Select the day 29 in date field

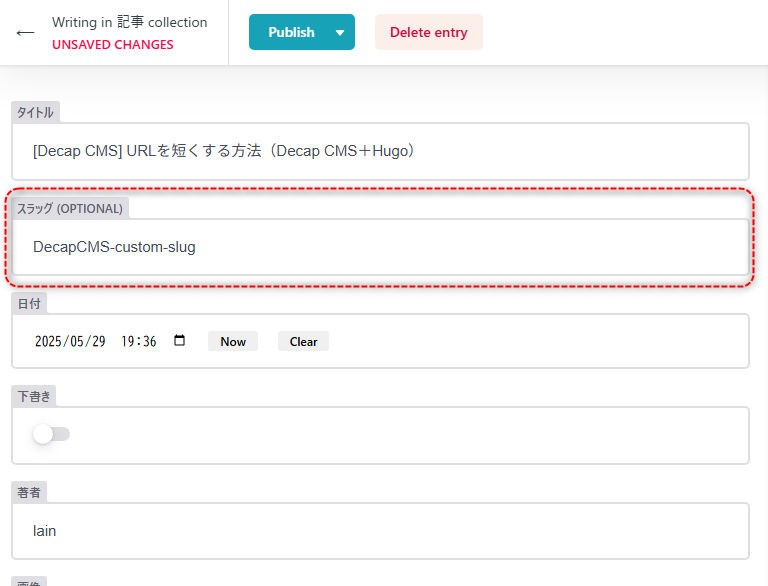pos(98,341)
